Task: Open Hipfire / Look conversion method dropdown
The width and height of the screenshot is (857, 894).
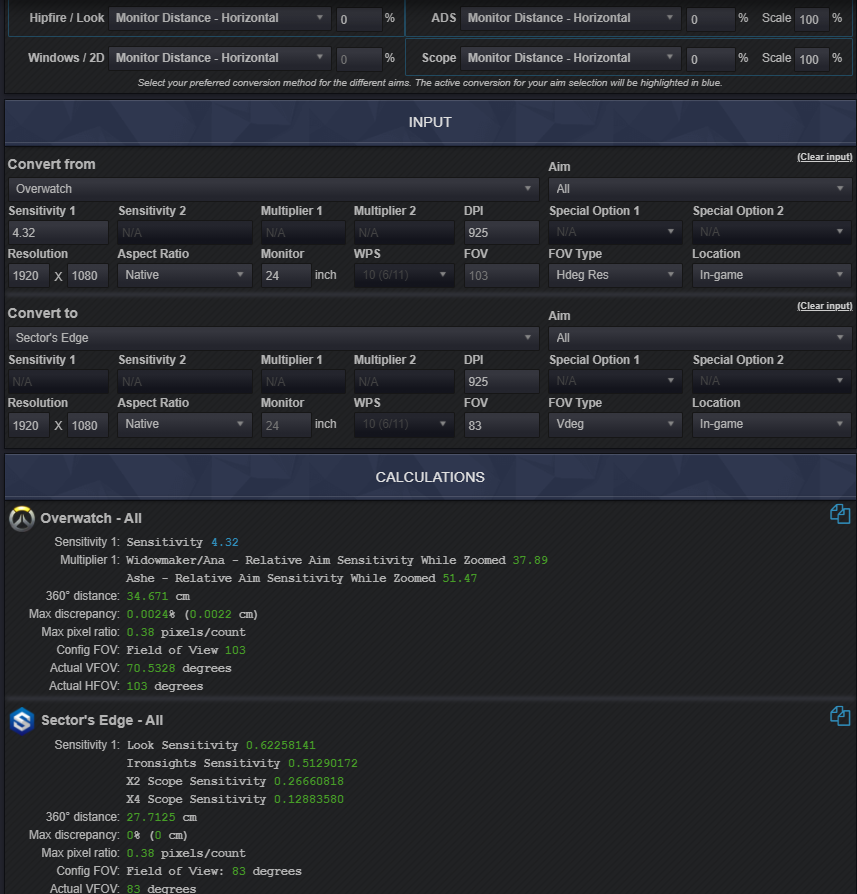Action: pos(220,18)
